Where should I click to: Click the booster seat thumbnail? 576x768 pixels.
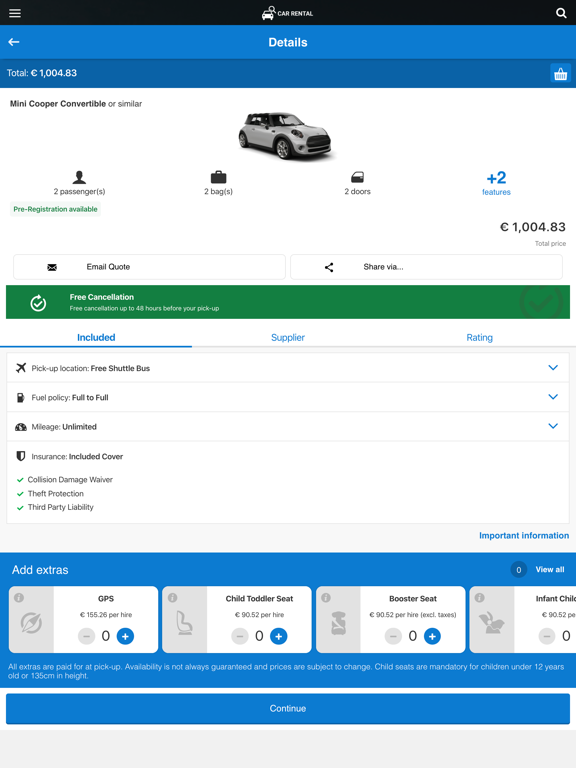tap(338, 623)
